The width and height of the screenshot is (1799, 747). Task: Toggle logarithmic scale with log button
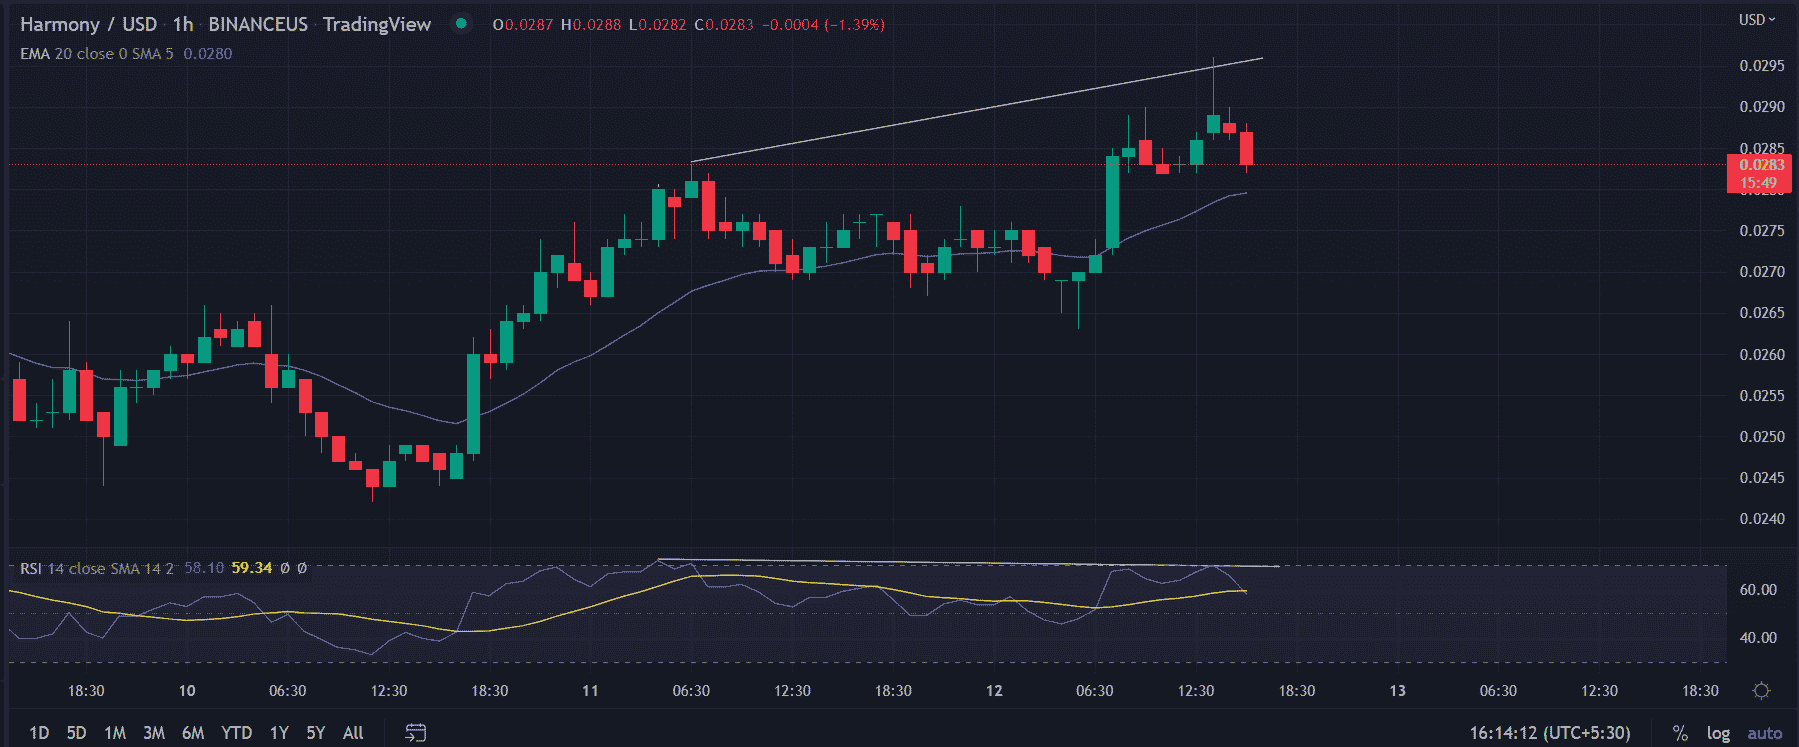click(x=1718, y=733)
